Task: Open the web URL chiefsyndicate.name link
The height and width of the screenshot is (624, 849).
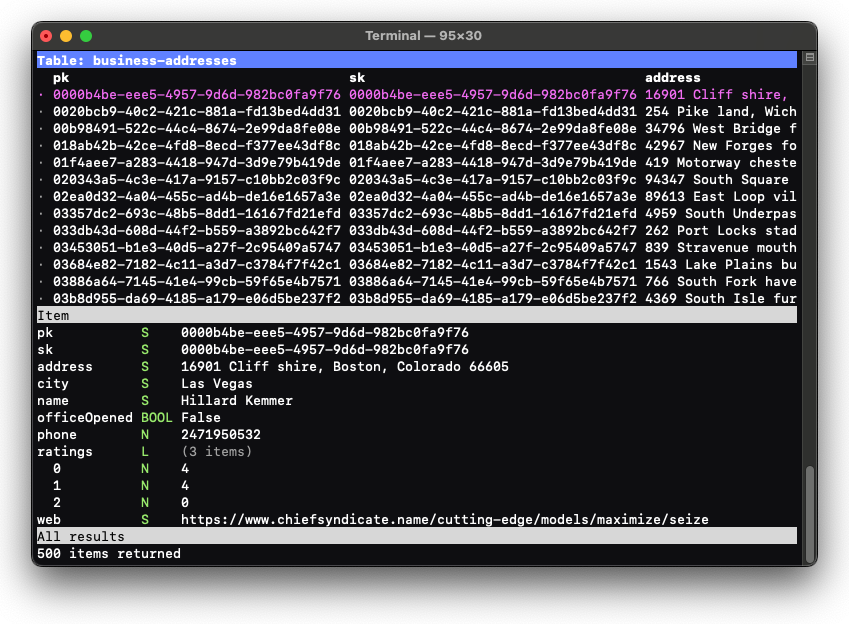Action: click(x=444, y=519)
